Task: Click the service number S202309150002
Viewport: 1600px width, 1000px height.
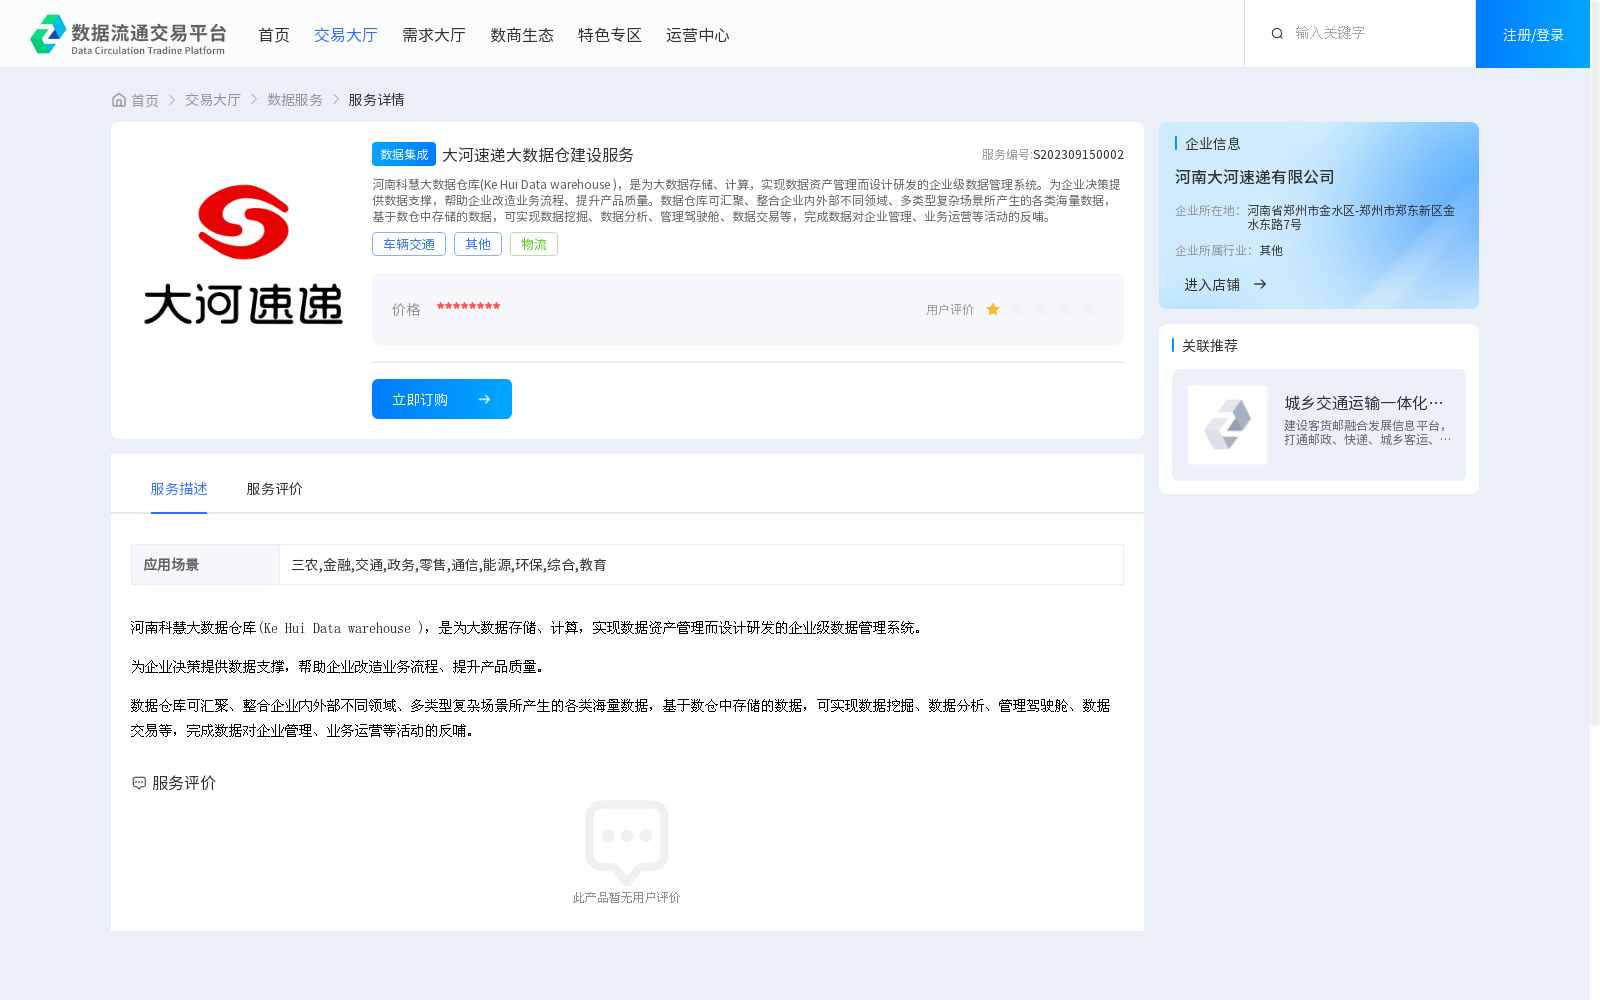Action: point(1078,155)
